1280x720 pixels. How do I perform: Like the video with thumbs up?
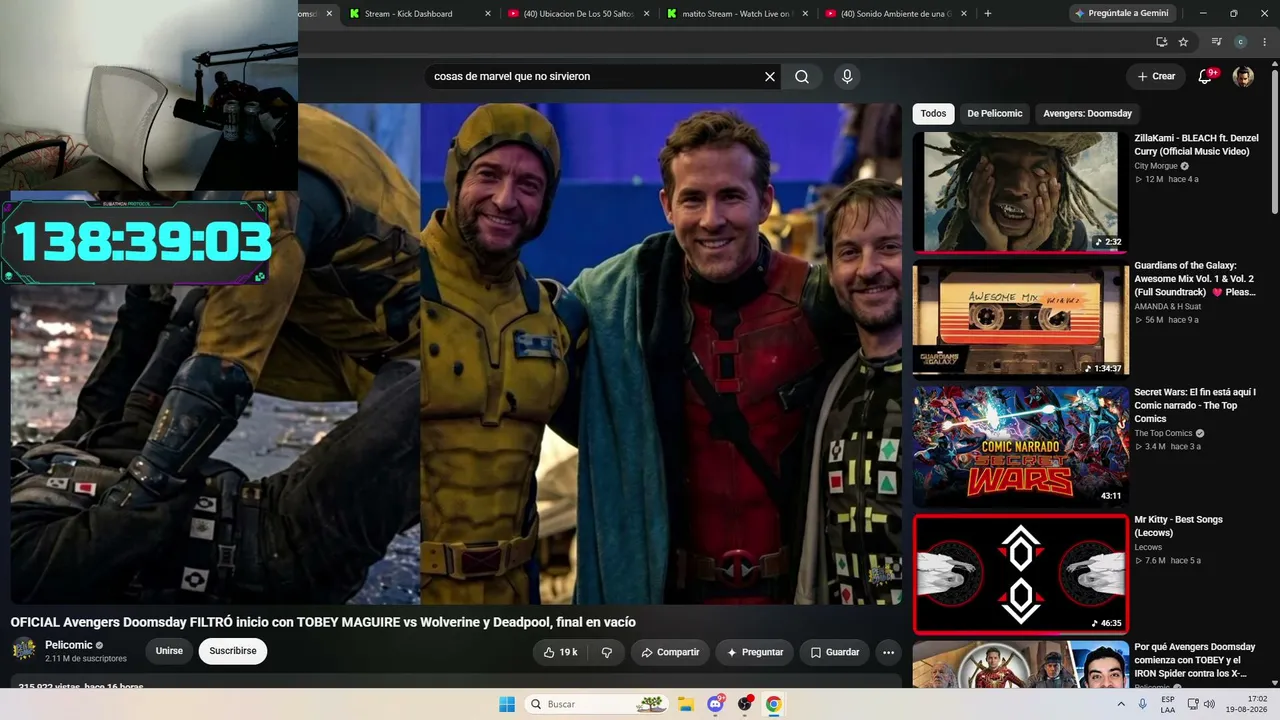click(x=560, y=652)
